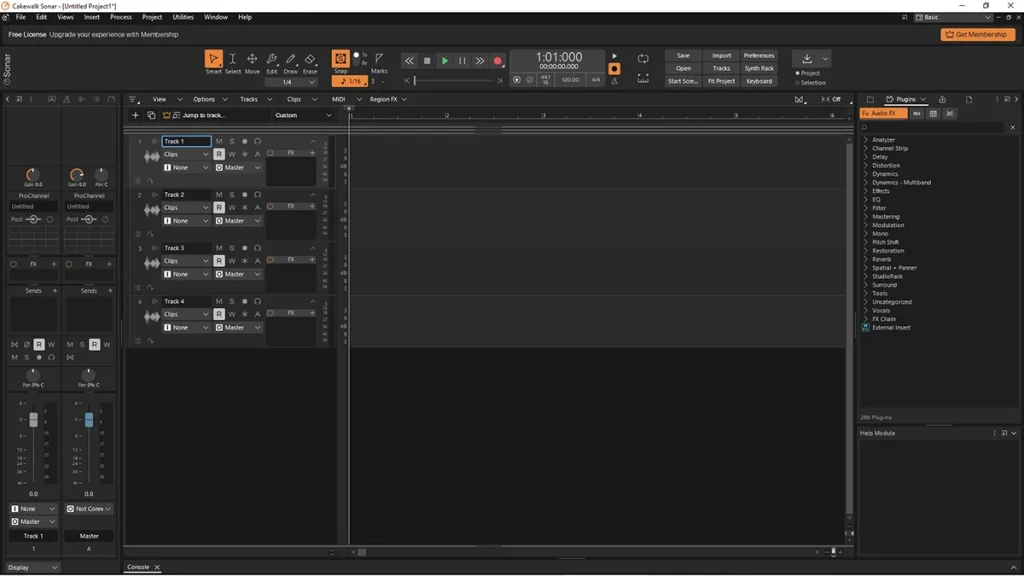Click the headphones icon on Track 1
Screen dimensions: 1024x576
coord(258,141)
